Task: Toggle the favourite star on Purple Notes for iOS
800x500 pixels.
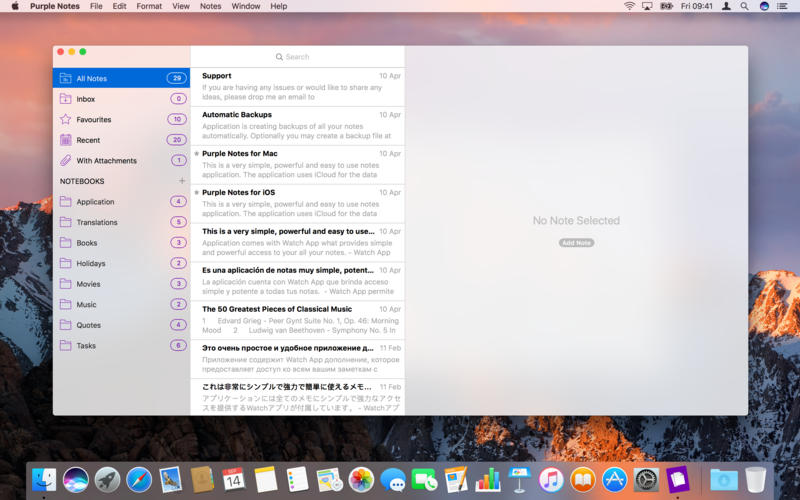Action: coord(196,192)
